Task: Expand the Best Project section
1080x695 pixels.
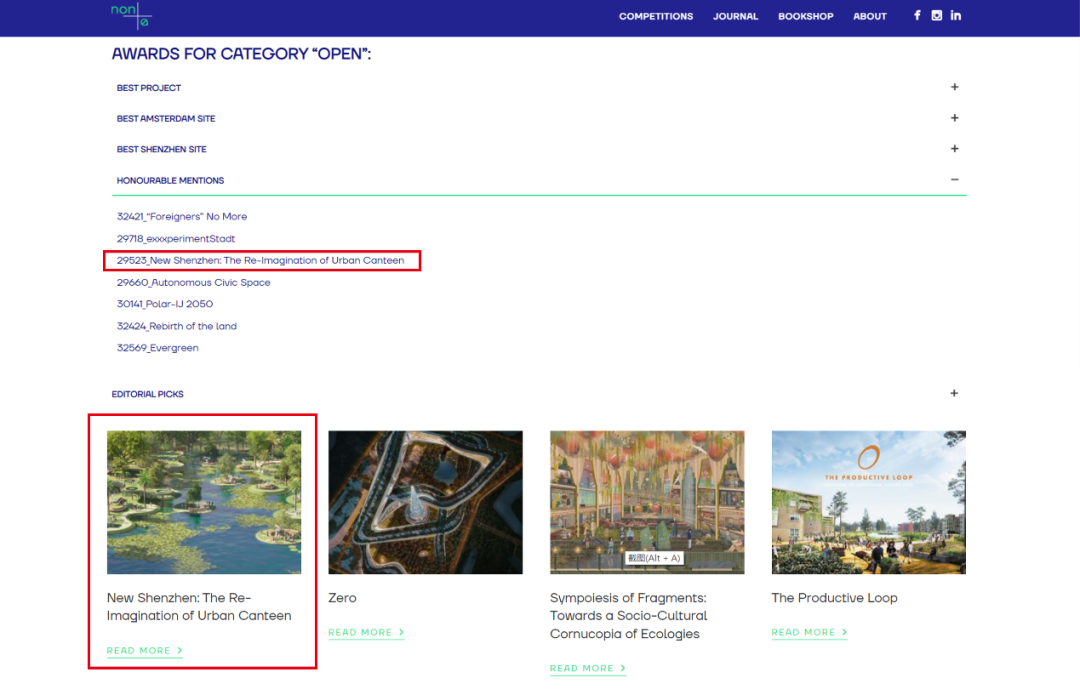Action: click(x=954, y=87)
